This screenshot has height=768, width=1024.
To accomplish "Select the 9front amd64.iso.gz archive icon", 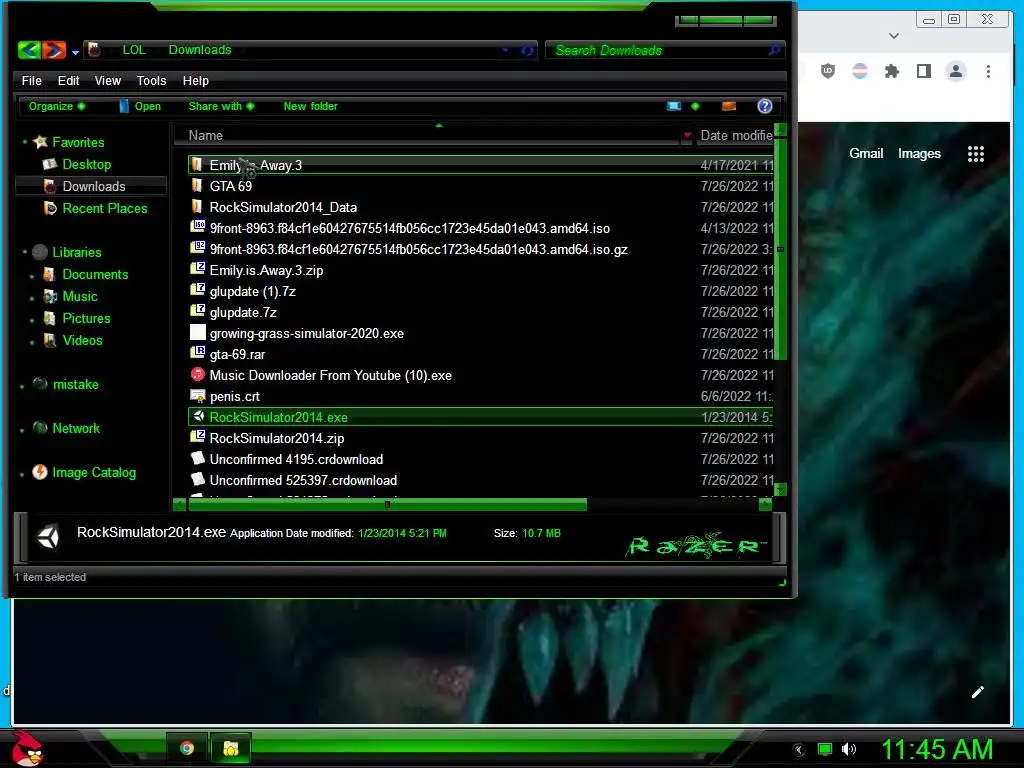I will 197,248.
